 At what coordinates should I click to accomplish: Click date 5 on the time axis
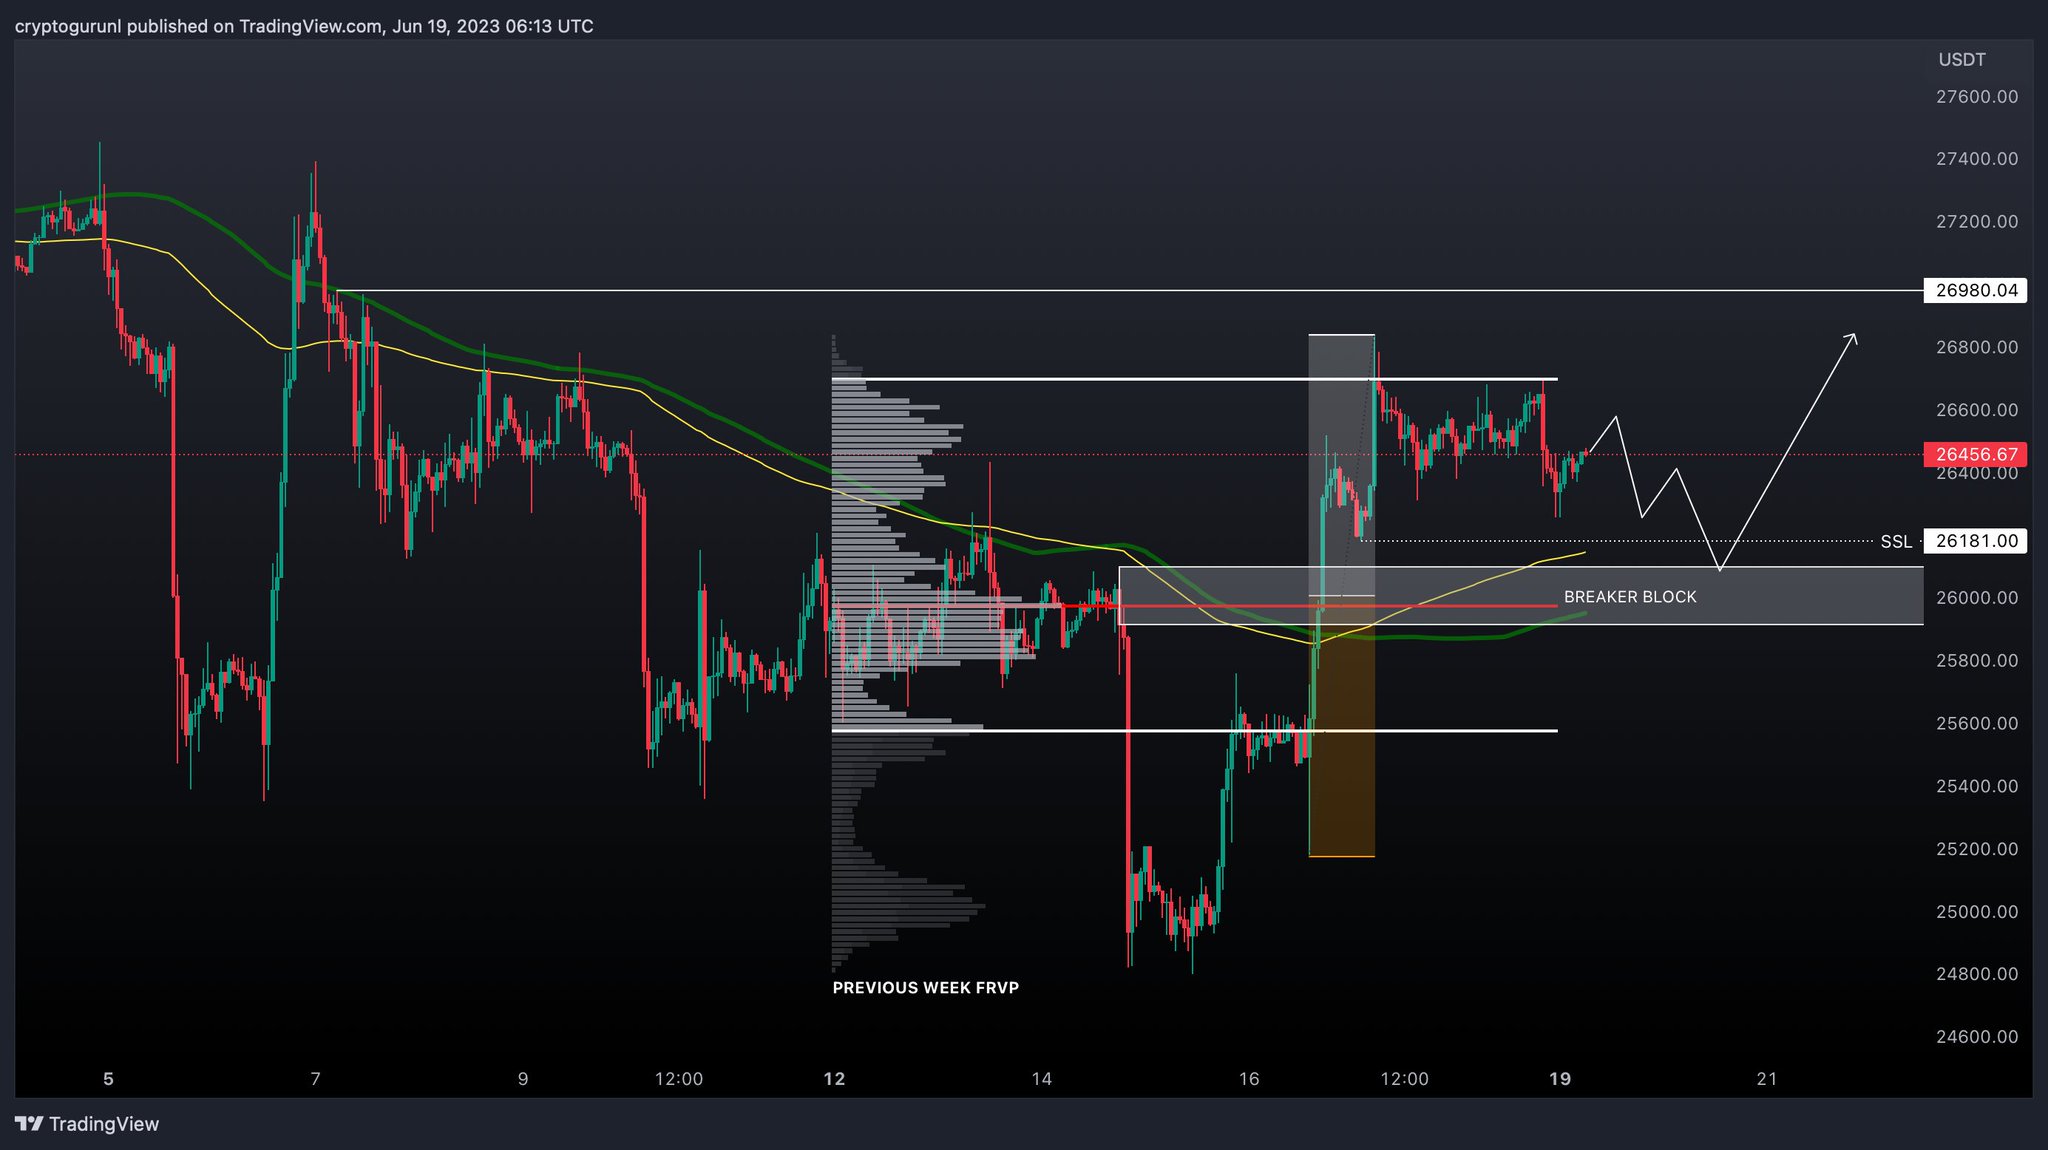(109, 1079)
